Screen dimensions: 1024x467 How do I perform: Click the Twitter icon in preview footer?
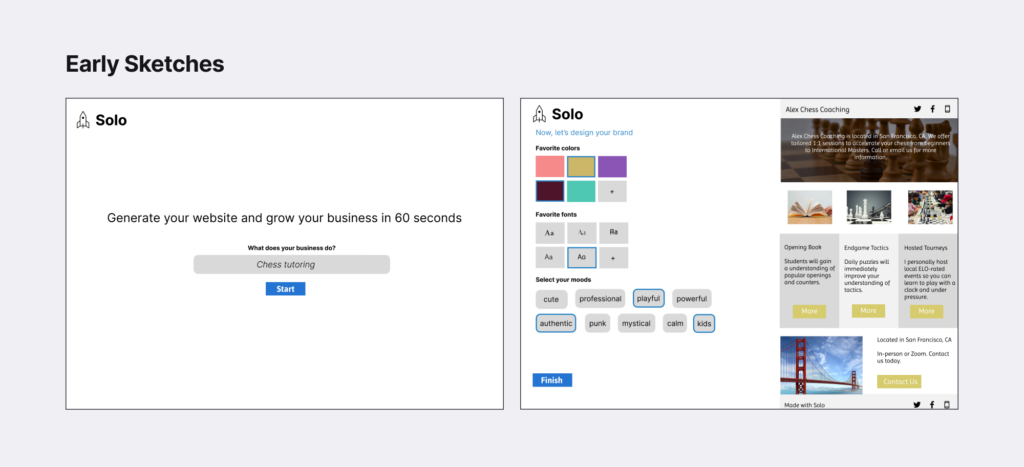917,404
